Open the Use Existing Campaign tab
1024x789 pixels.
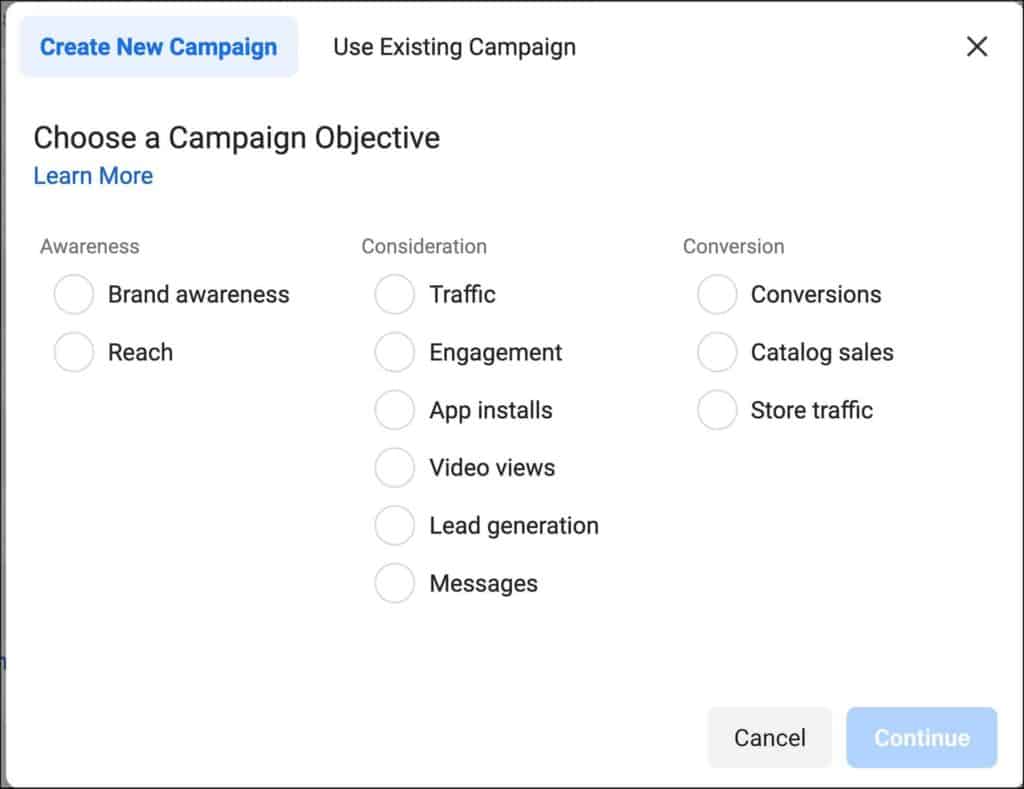(454, 47)
